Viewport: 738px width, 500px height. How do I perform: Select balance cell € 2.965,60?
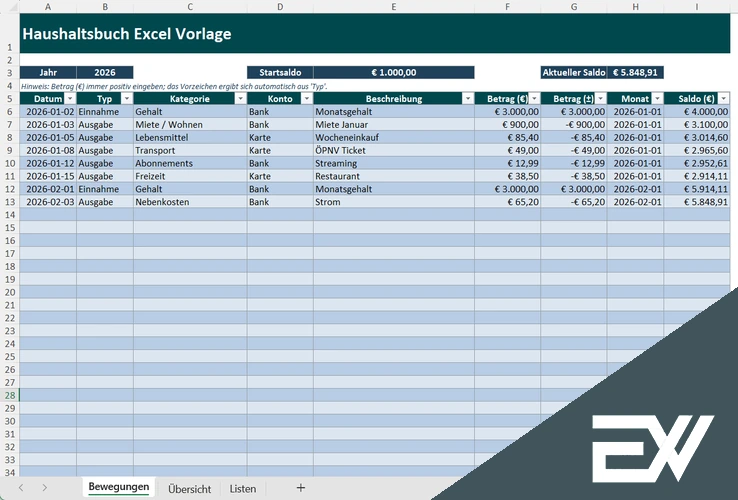point(697,150)
